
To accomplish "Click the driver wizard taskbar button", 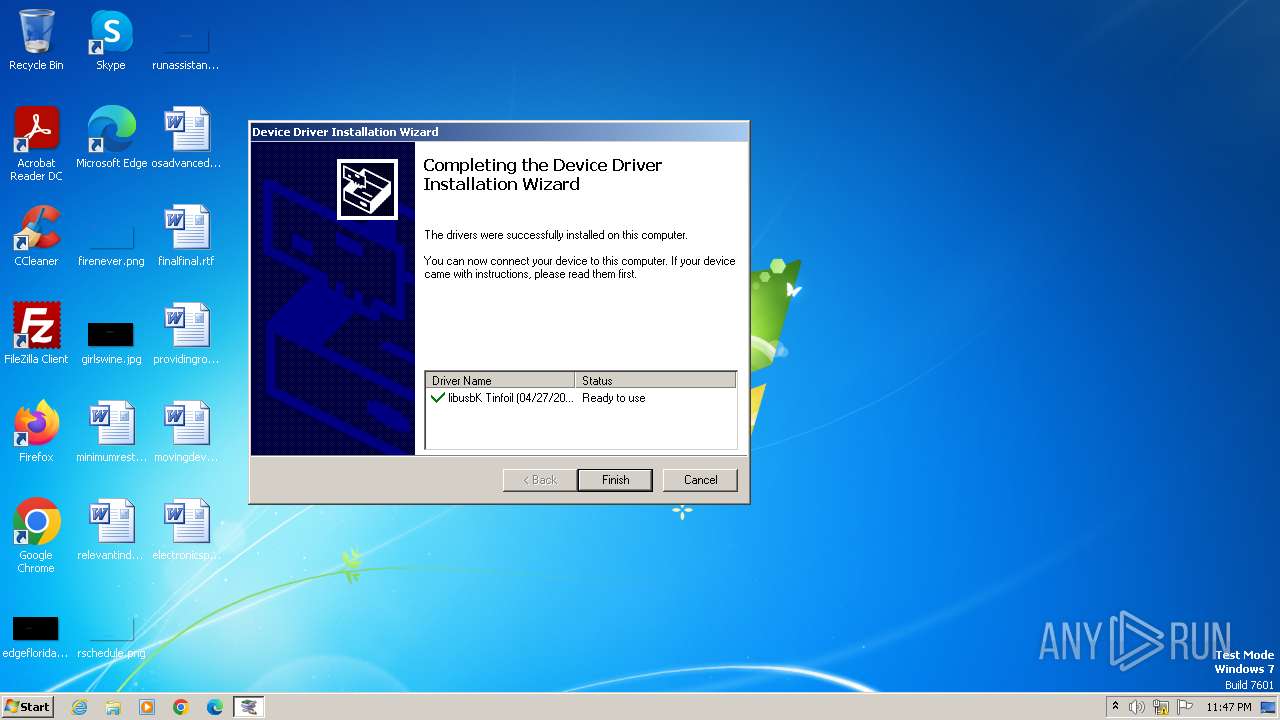I will (x=249, y=707).
